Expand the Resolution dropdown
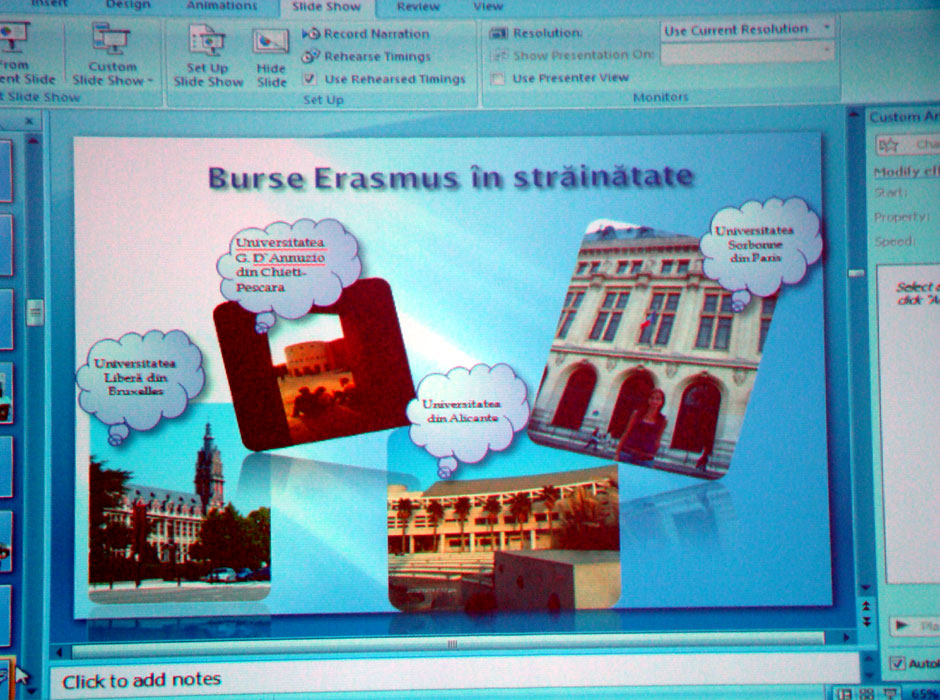This screenshot has width=940, height=700. coord(826,28)
